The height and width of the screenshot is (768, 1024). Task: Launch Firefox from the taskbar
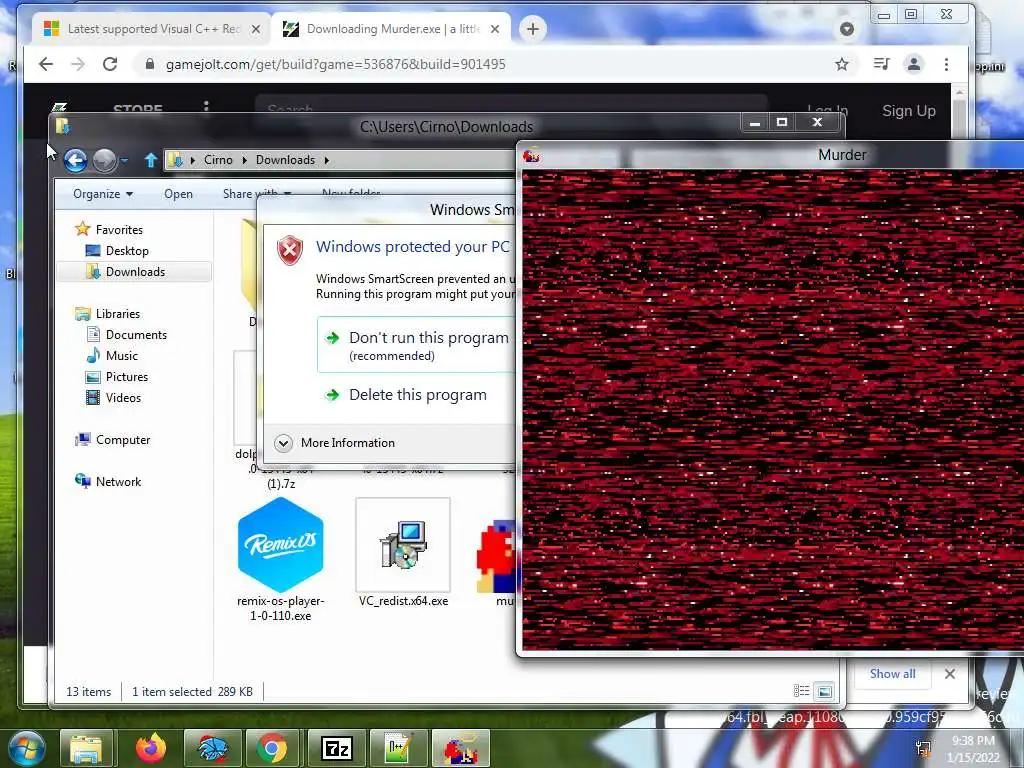coord(151,748)
